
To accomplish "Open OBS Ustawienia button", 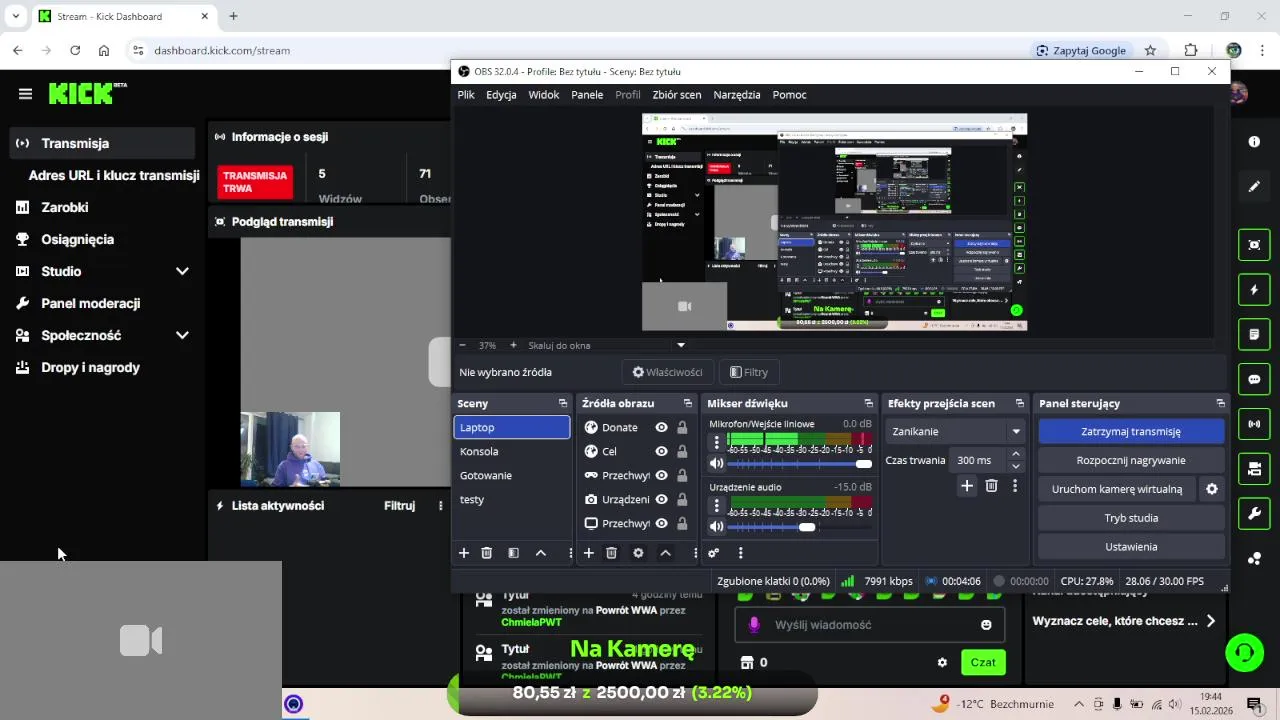I will (x=1131, y=547).
